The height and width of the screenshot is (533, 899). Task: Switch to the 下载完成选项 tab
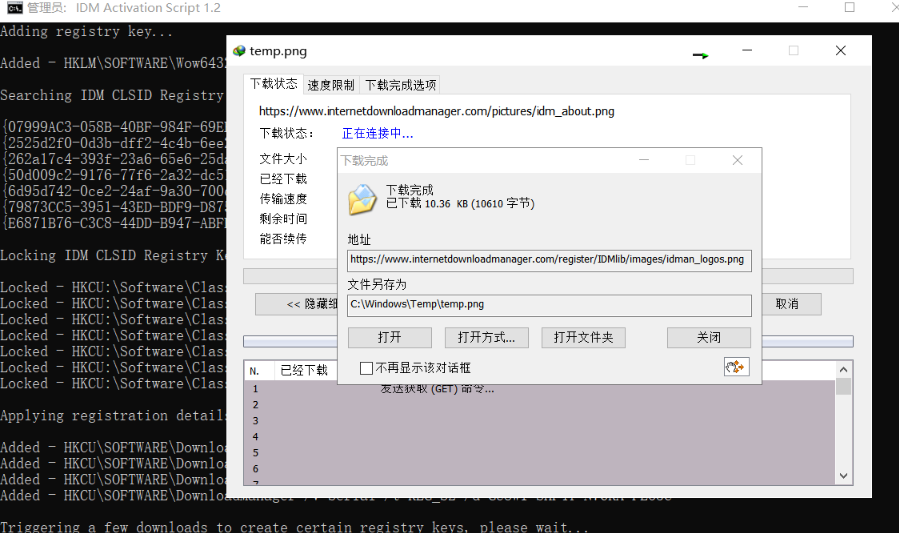click(401, 85)
